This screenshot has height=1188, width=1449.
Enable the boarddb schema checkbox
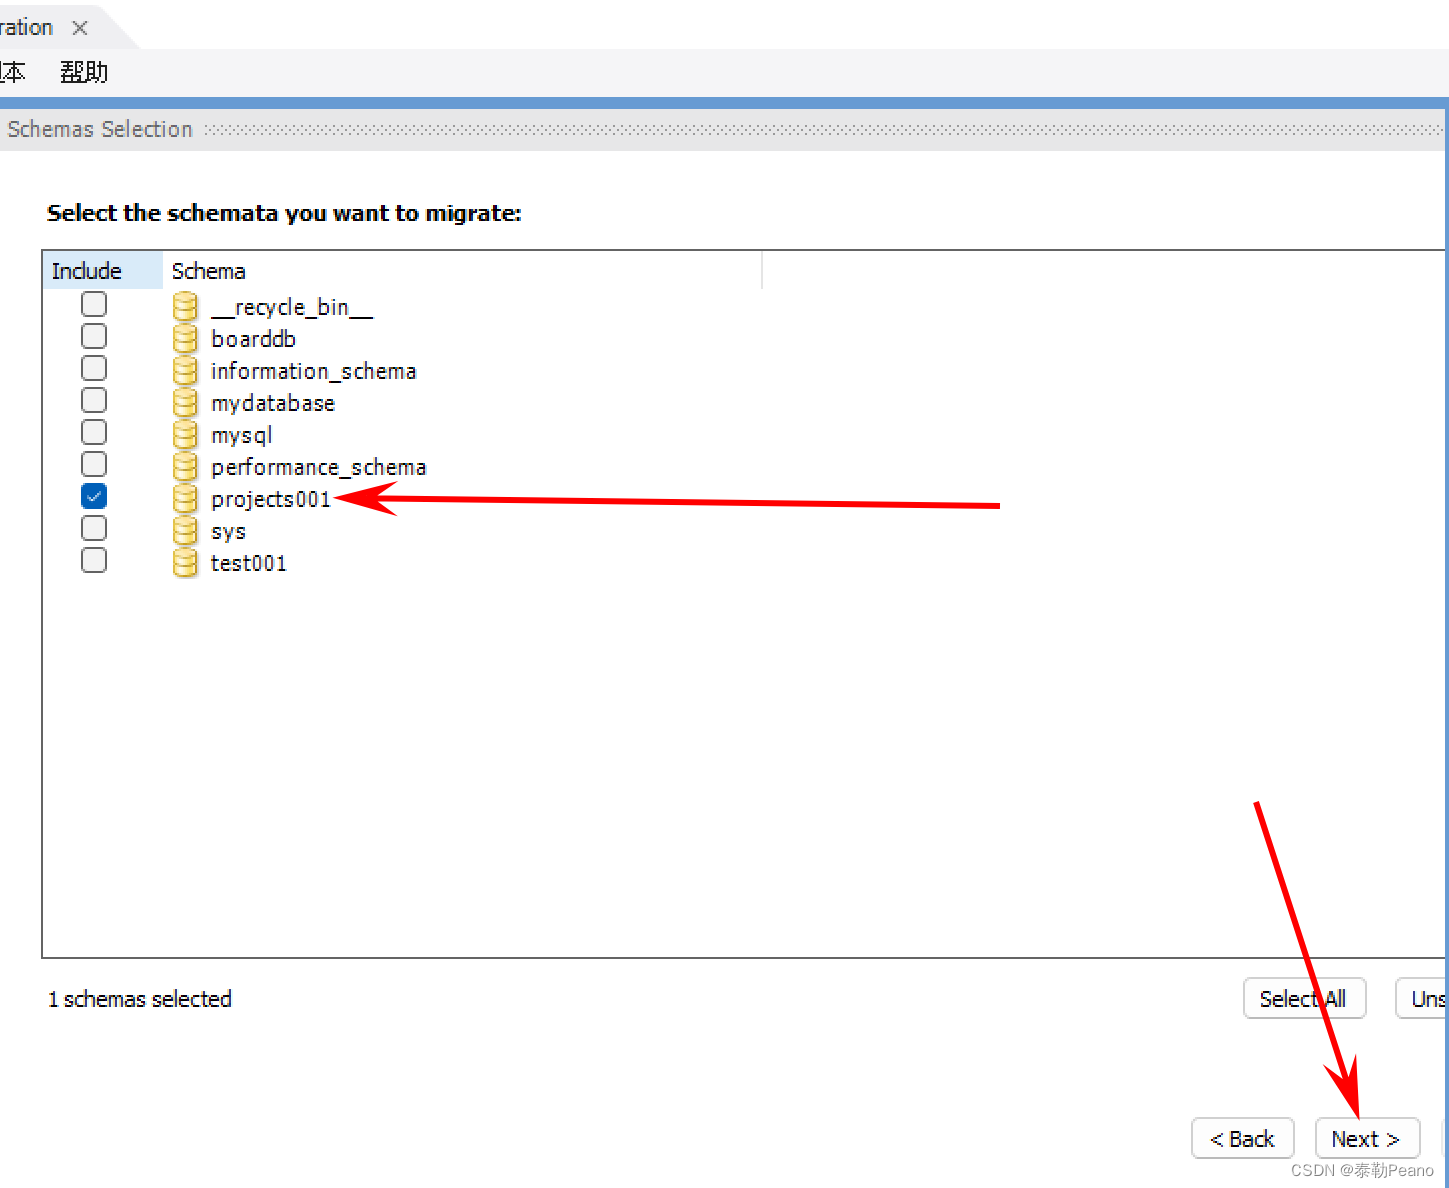tap(94, 336)
